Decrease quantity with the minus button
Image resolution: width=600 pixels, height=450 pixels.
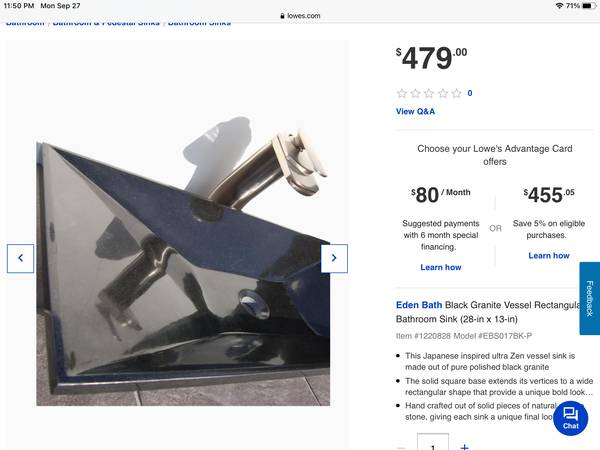point(401,447)
